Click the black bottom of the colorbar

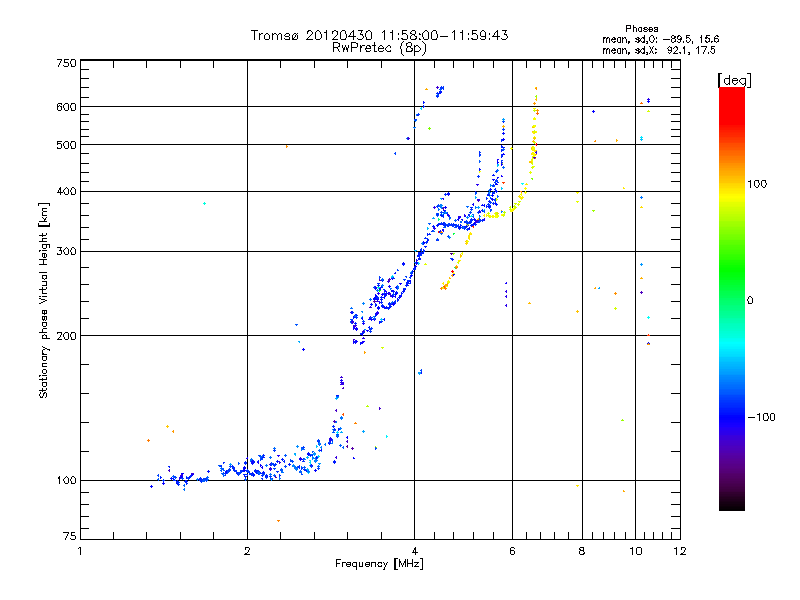point(732,503)
